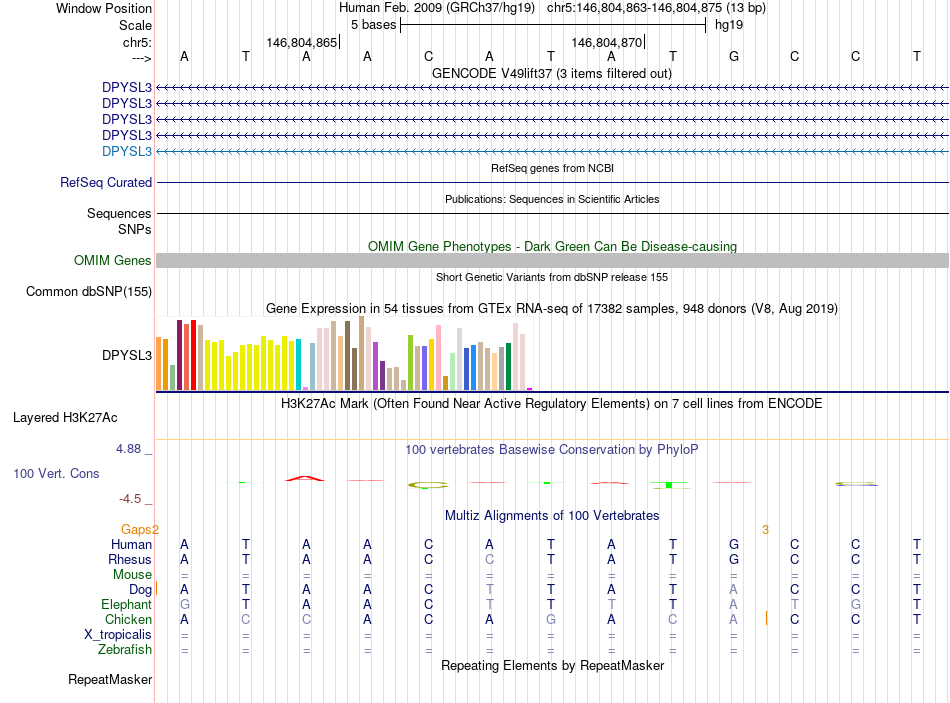Click the G base in chr5 sequence row

[734, 56]
